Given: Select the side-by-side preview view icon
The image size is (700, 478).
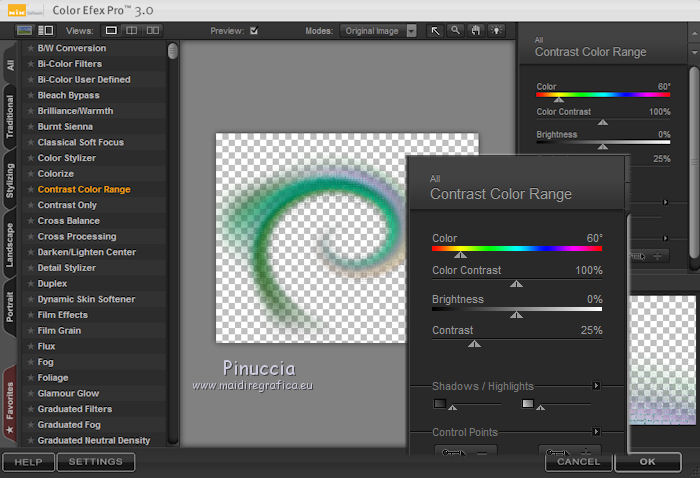Looking at the screenshot, I should 153,30.
